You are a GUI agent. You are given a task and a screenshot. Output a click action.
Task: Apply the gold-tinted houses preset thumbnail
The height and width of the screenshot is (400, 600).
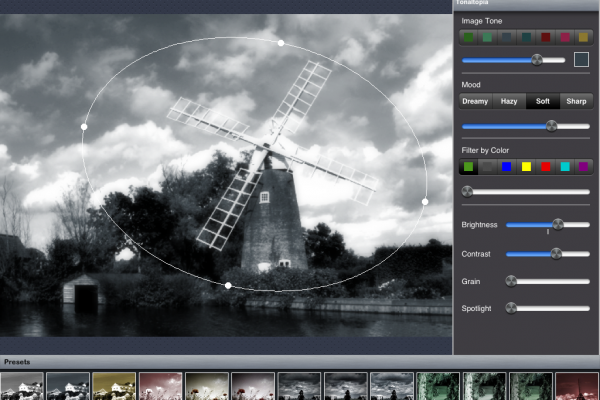point(114,386)
